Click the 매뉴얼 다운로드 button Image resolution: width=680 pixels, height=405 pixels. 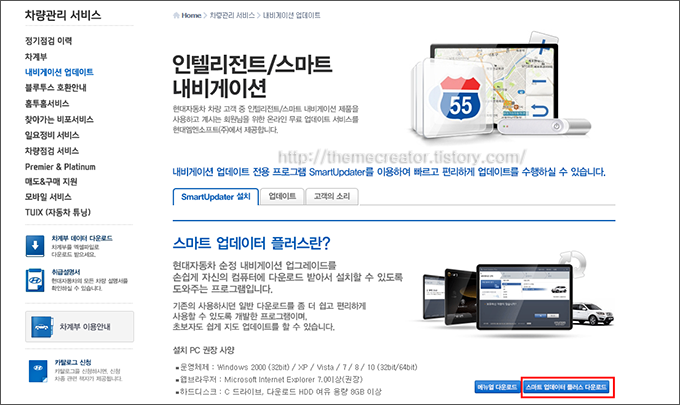click(497, 387)
